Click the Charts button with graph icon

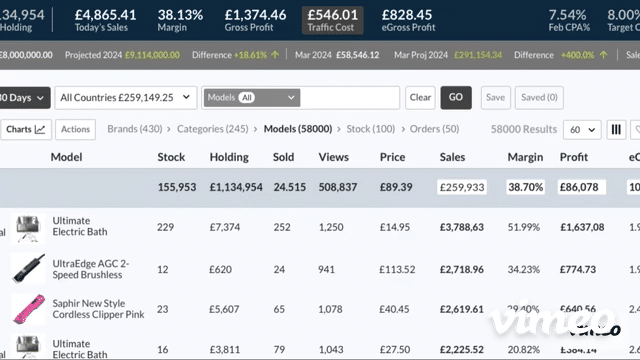[x=26, y=129]
